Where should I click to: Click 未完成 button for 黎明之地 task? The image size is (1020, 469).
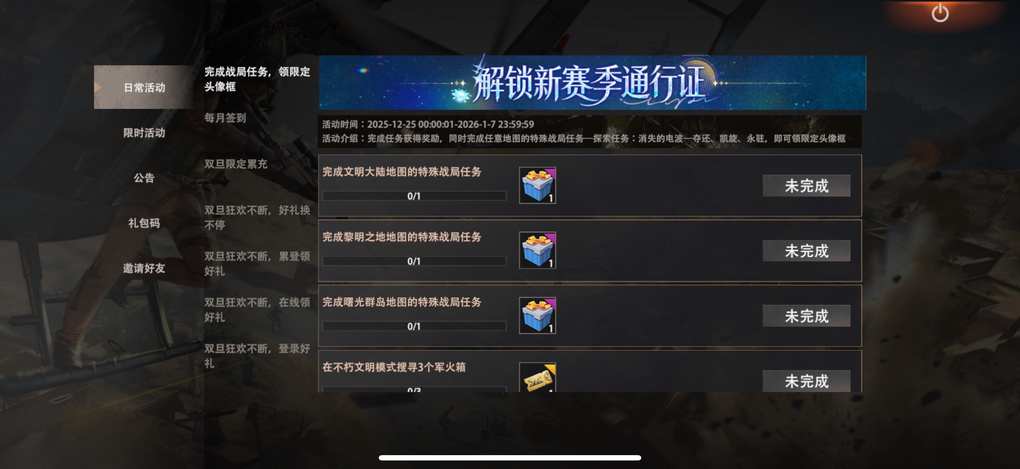pyautogui.click(x=807, y=250)
